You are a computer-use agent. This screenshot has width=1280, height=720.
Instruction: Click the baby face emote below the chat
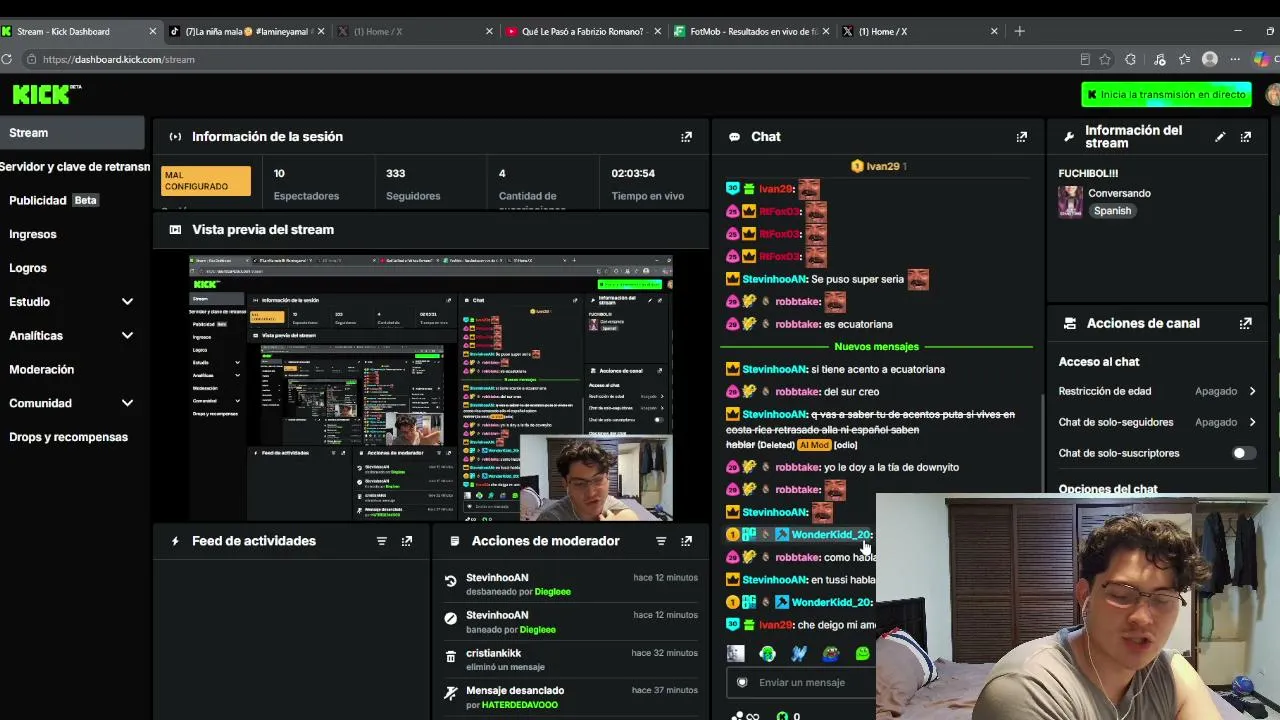(736, 654)
